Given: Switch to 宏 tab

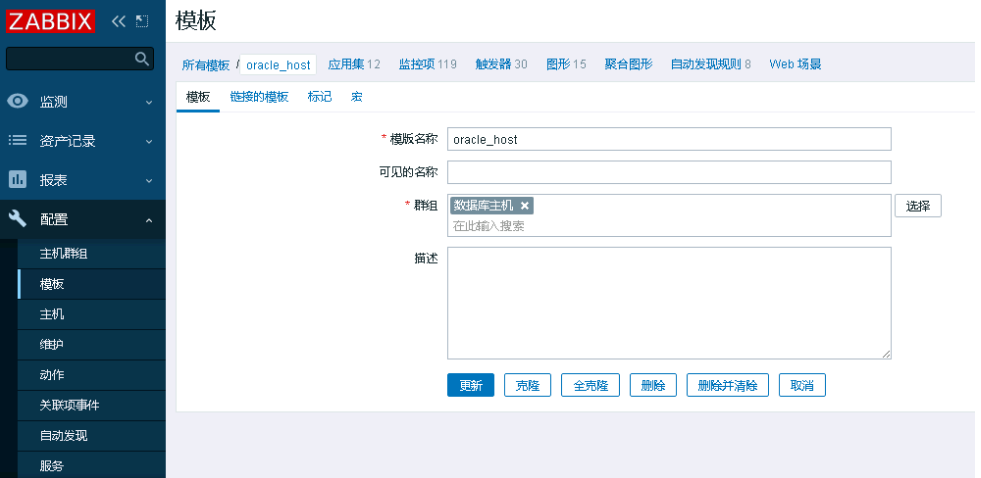Looking at the screenshot, I should (357, 97).
